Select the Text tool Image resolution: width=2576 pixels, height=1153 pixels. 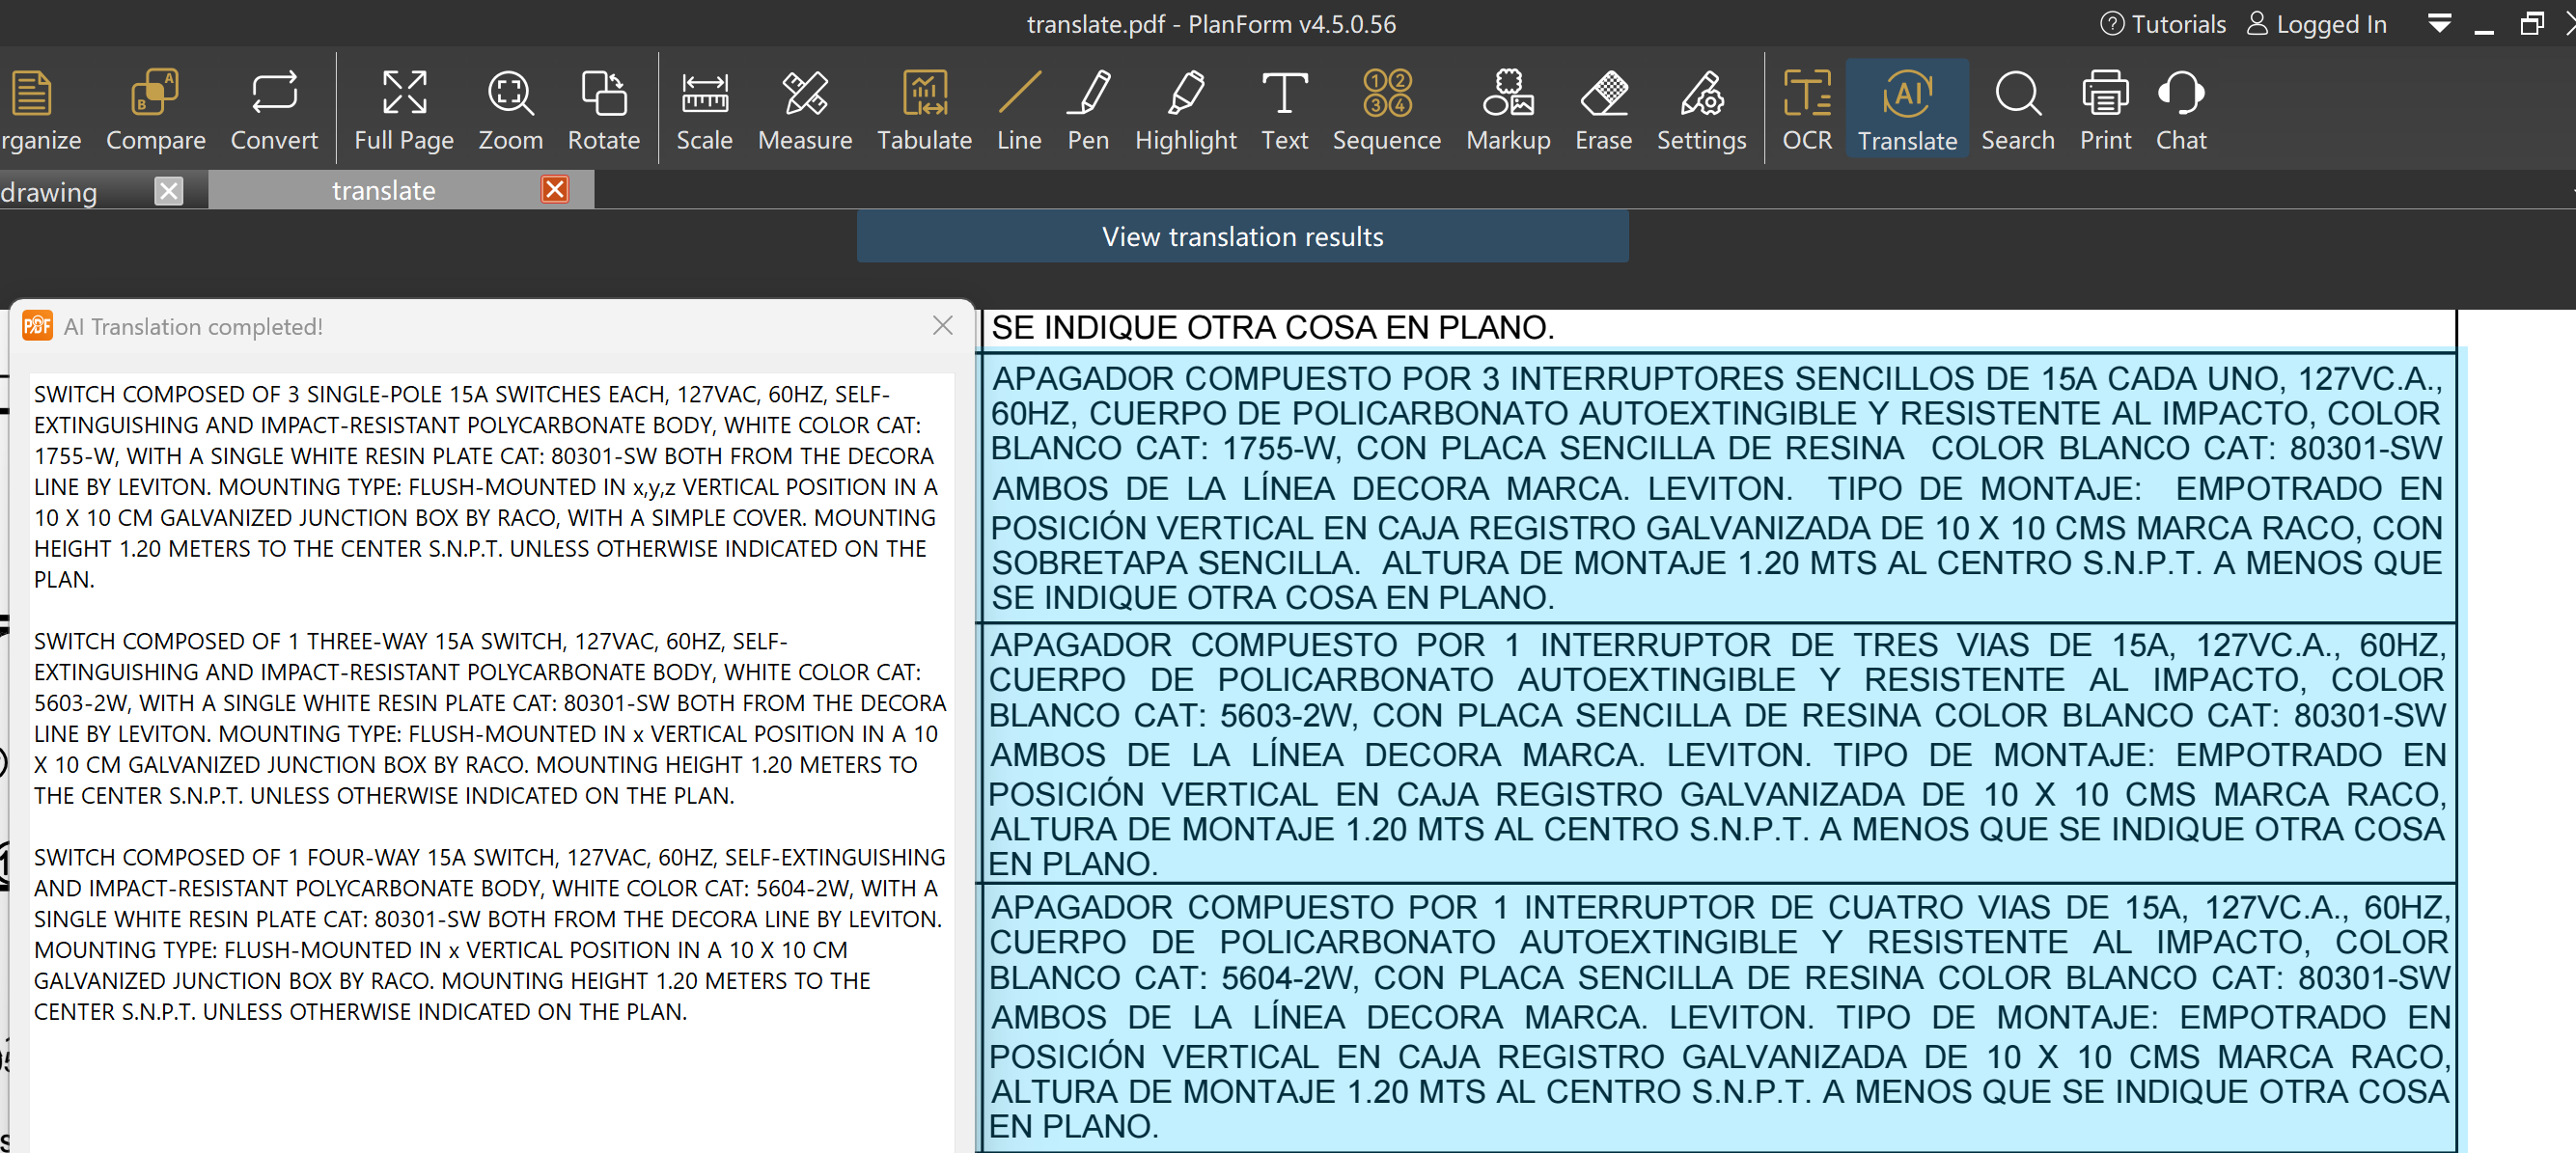click(1284, 109)
